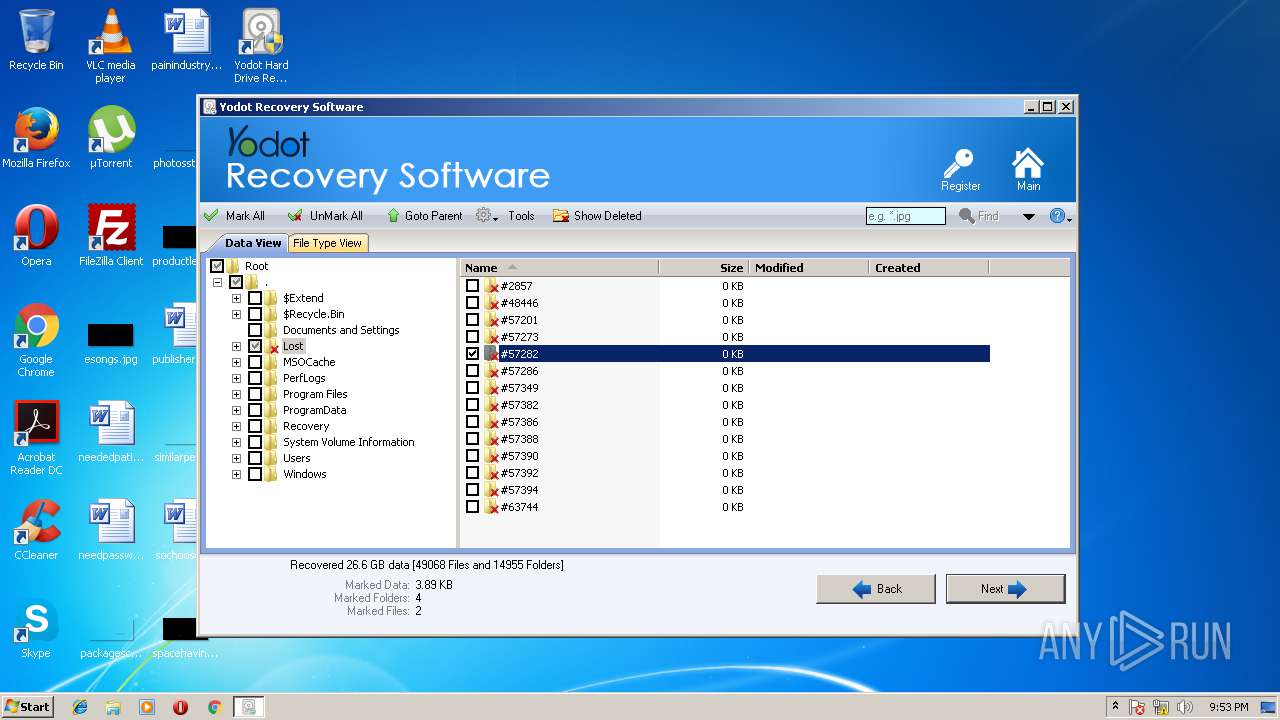Sort by Size column header
The width and height of the screenshot is (1280, 720).
pos(704,267)
